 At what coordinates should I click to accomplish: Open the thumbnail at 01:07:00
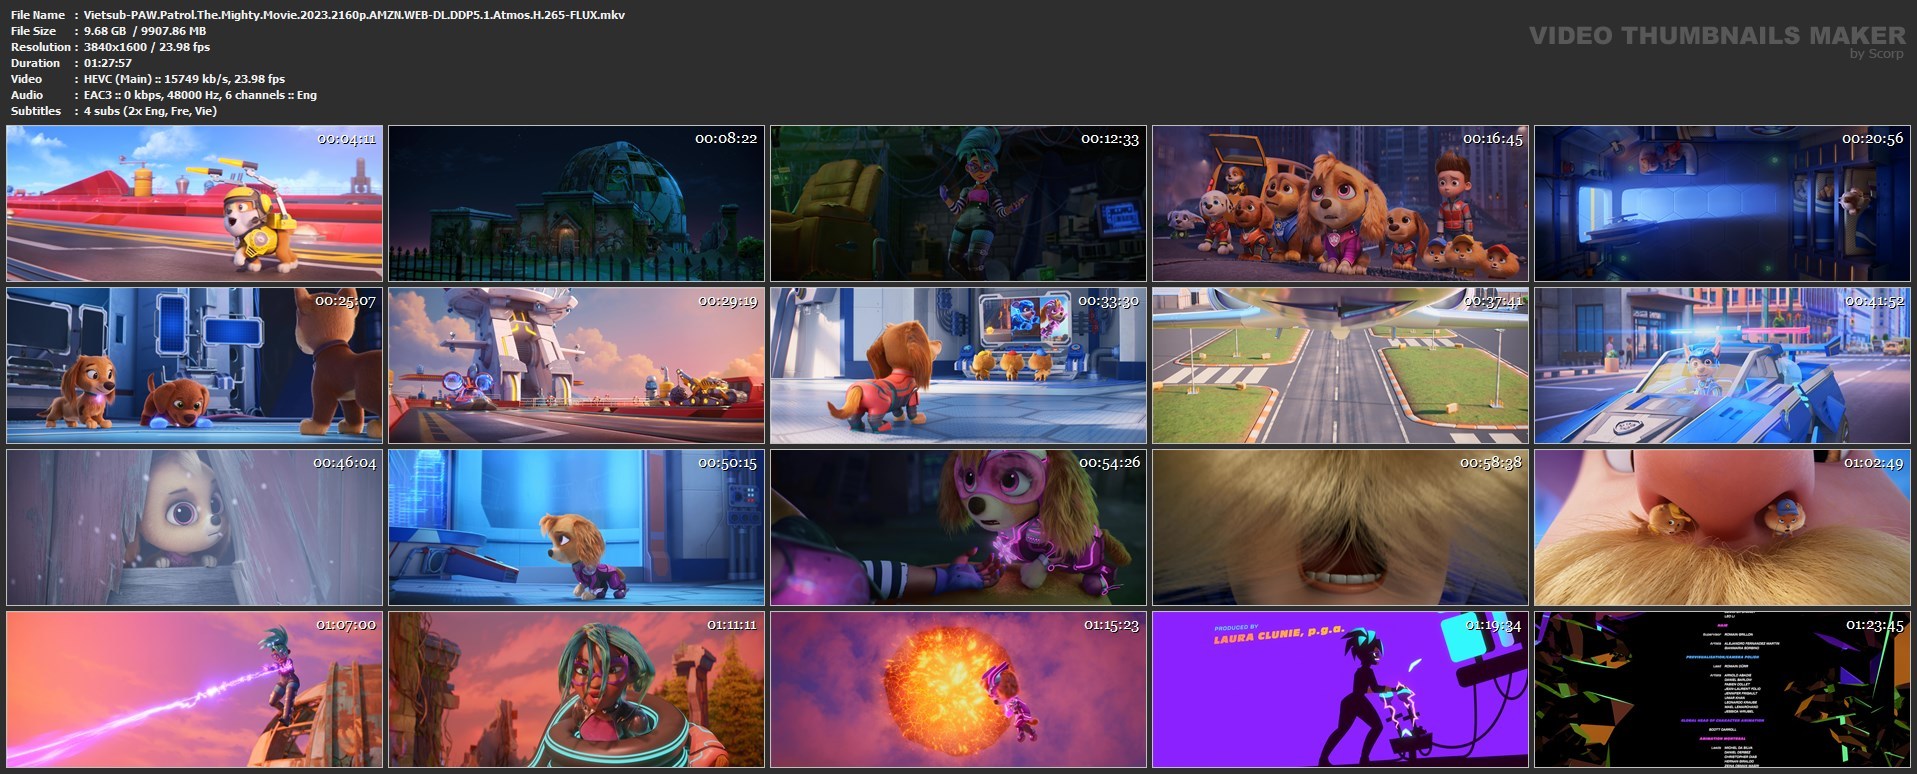(195, 690)
